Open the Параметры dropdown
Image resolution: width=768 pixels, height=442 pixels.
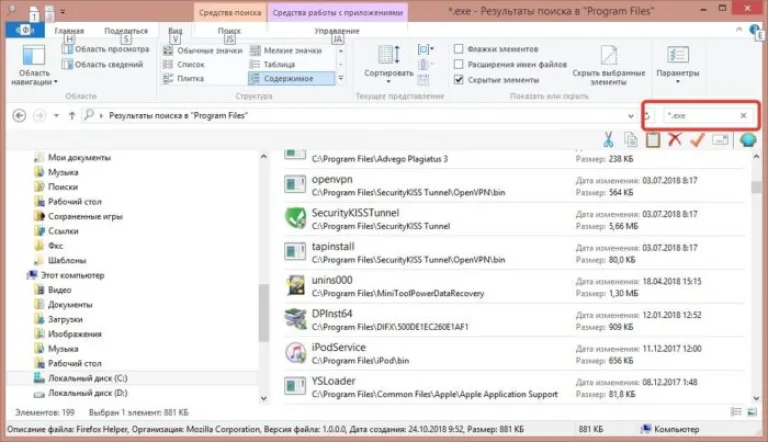point(677,64)
